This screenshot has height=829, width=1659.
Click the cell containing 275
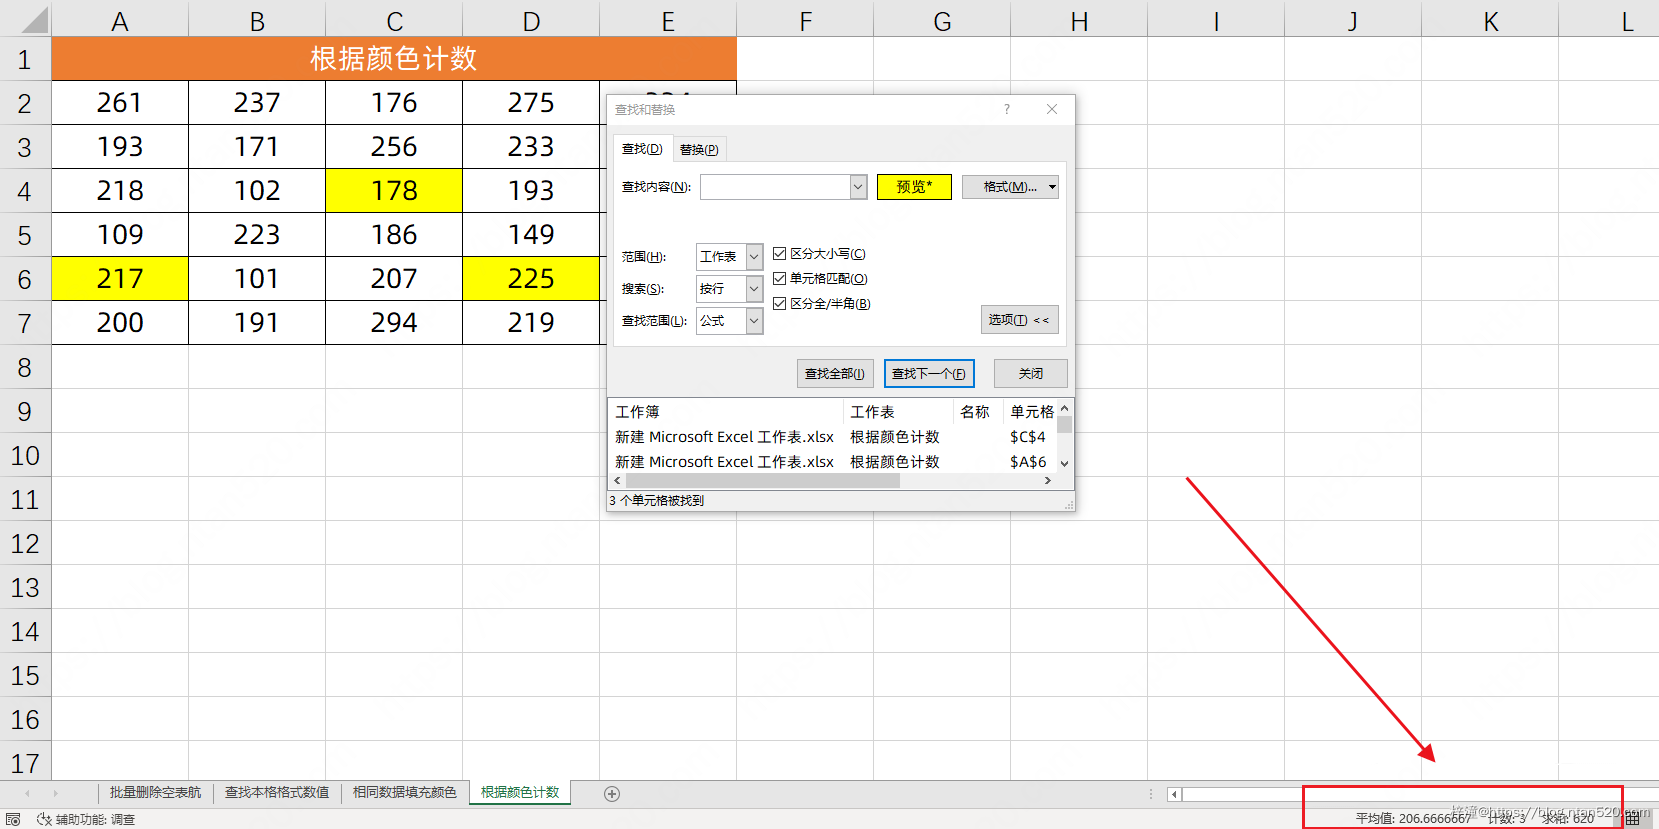point(531,102)
